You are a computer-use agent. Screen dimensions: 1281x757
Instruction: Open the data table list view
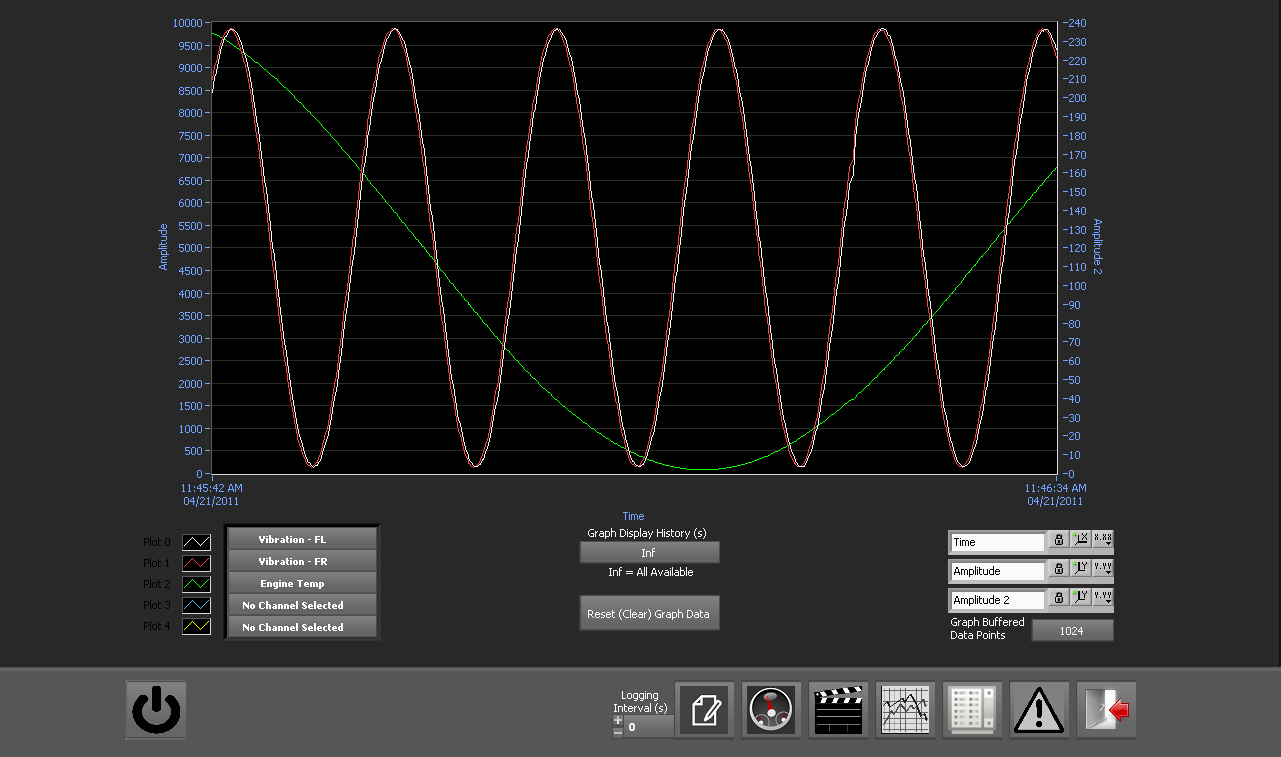[973, 711]
